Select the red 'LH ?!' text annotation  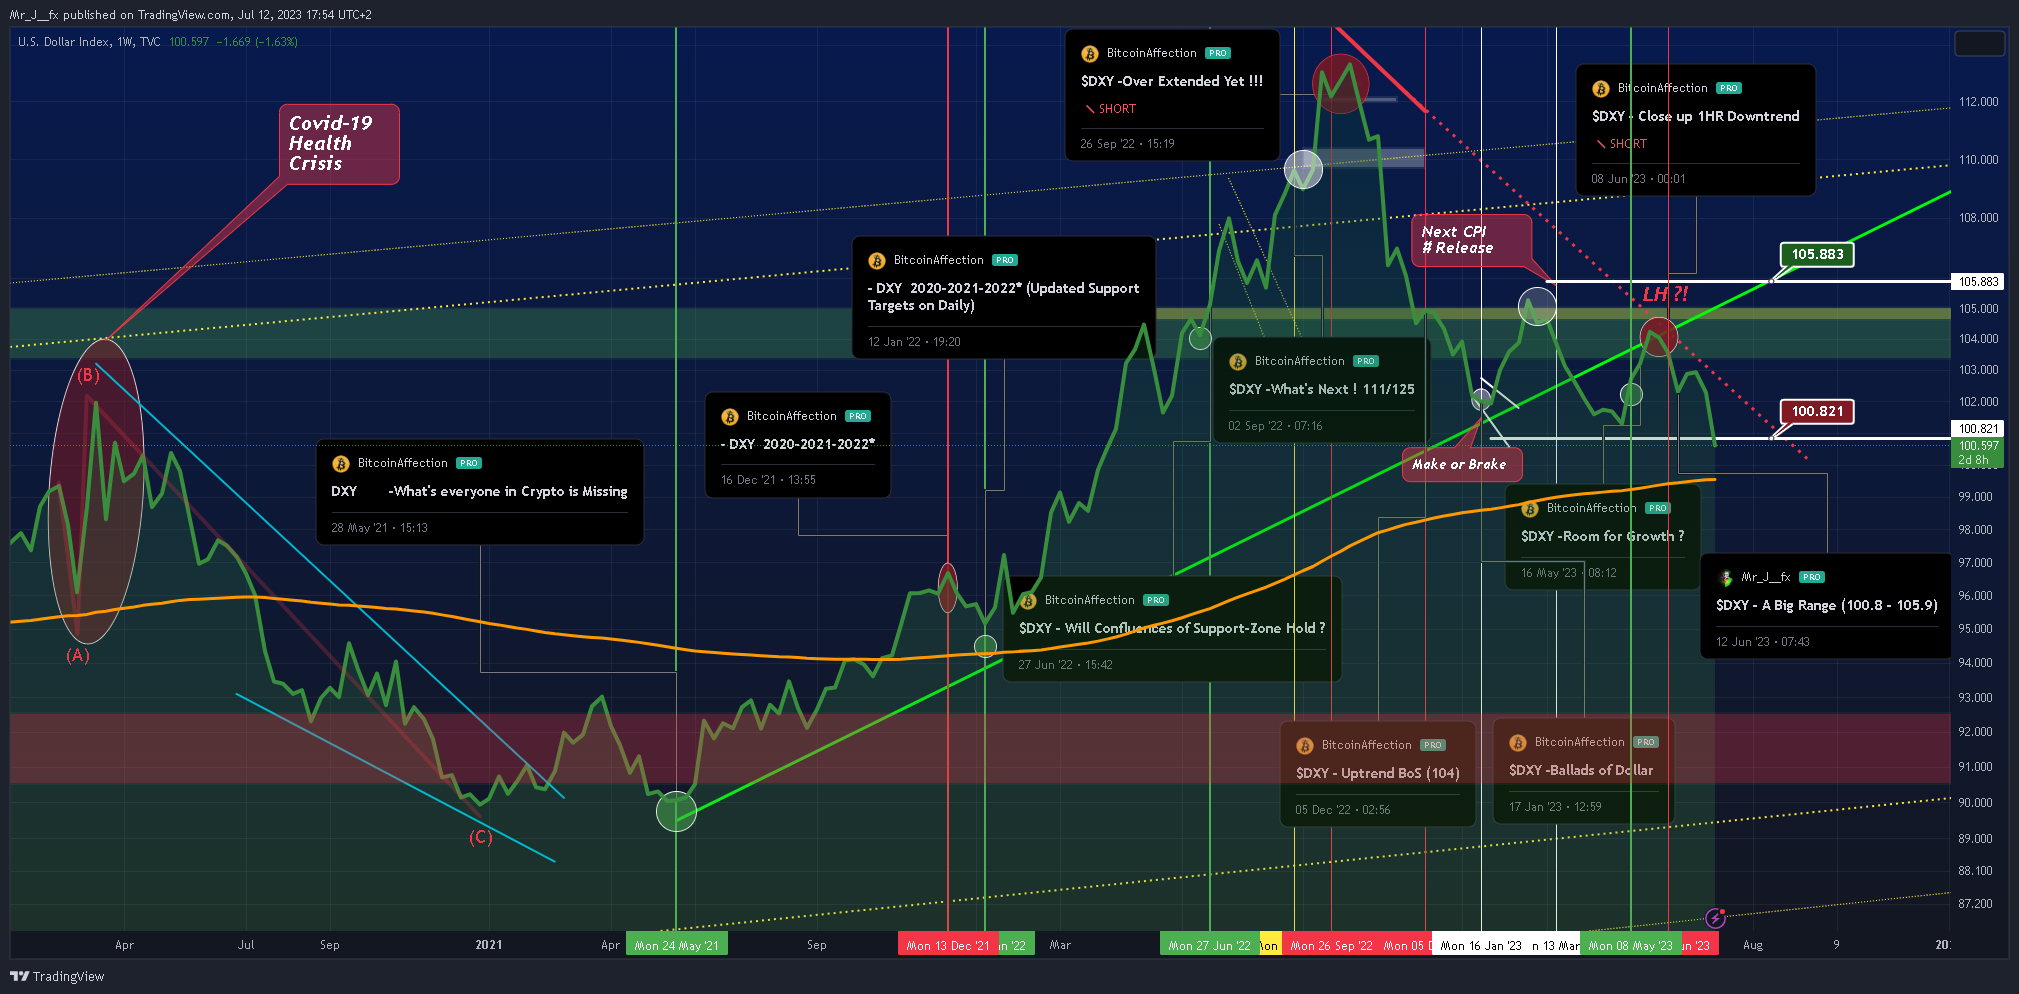pyautogui.click(x=1665, y=294)
